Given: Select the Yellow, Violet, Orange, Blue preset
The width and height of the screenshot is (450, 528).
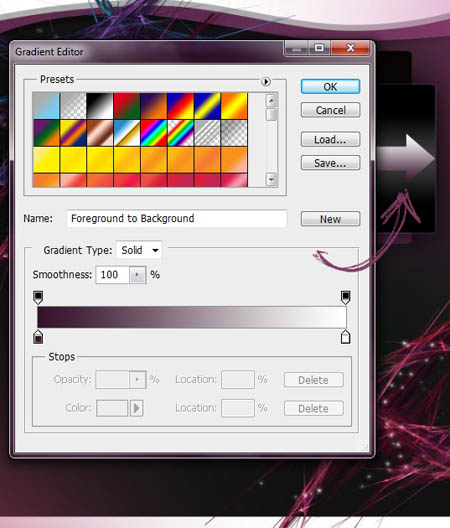Looking at the screenshot, I should (x=73, y=133).
